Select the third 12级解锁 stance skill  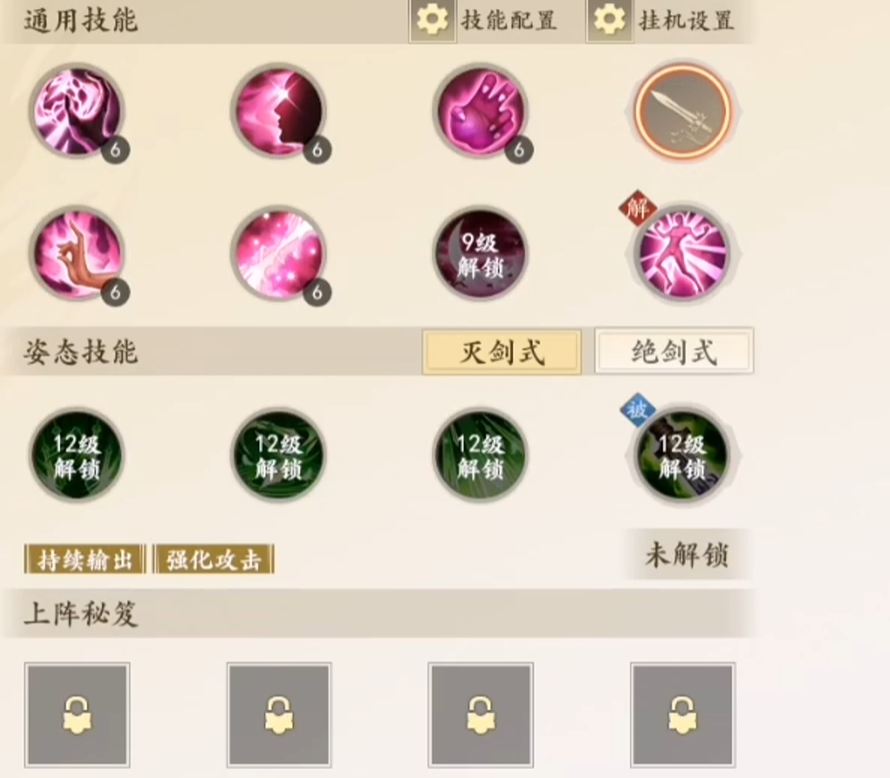pyautogui.click(x=480, y=455)
